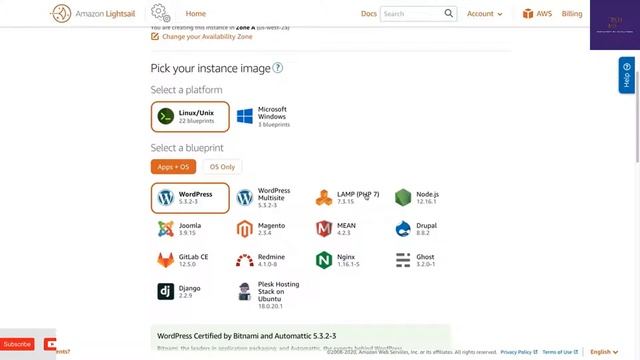
Task: Open help icon next to Pick your instance image
Action: click(x=278, y=68)
